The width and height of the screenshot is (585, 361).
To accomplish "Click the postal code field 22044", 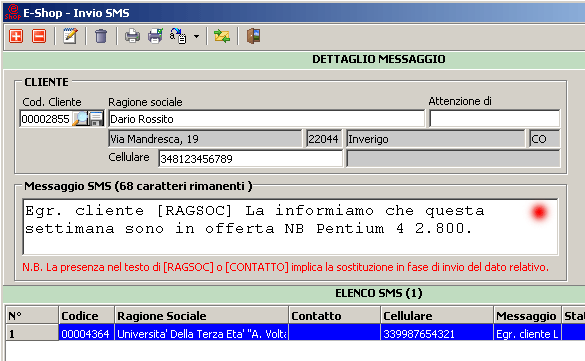I will pyautogui.click(x=323, y=139).
